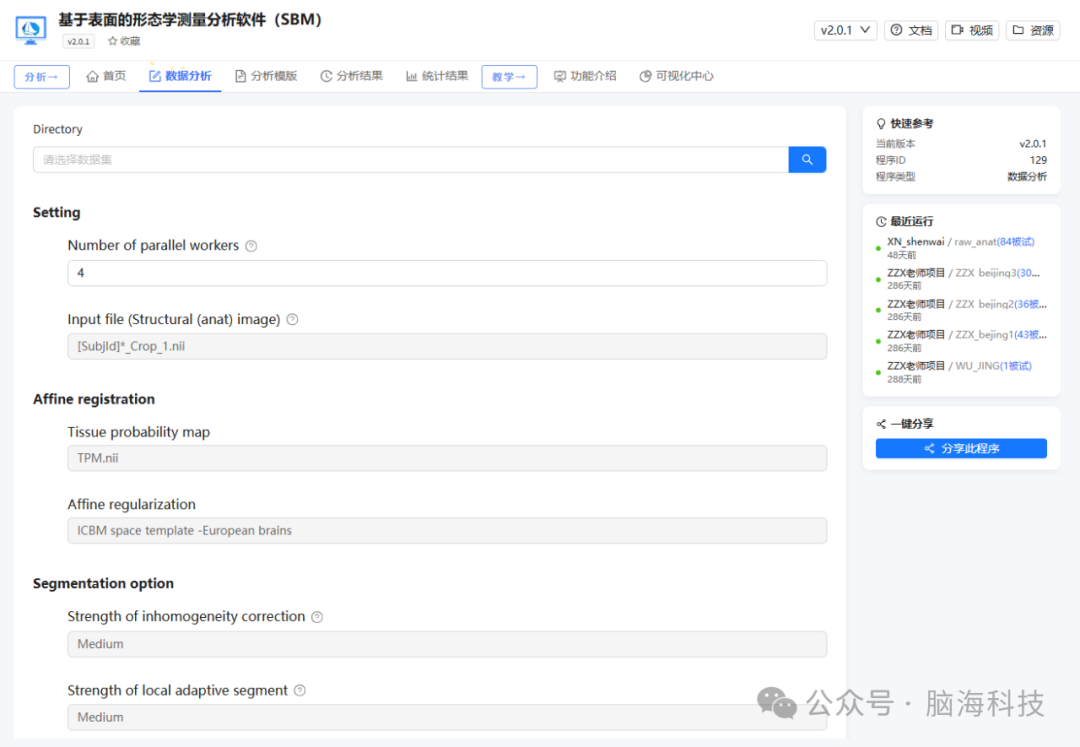Open the 文档 documentation button
This screenshot has width=1080, height=747.
tap(911, 30)
